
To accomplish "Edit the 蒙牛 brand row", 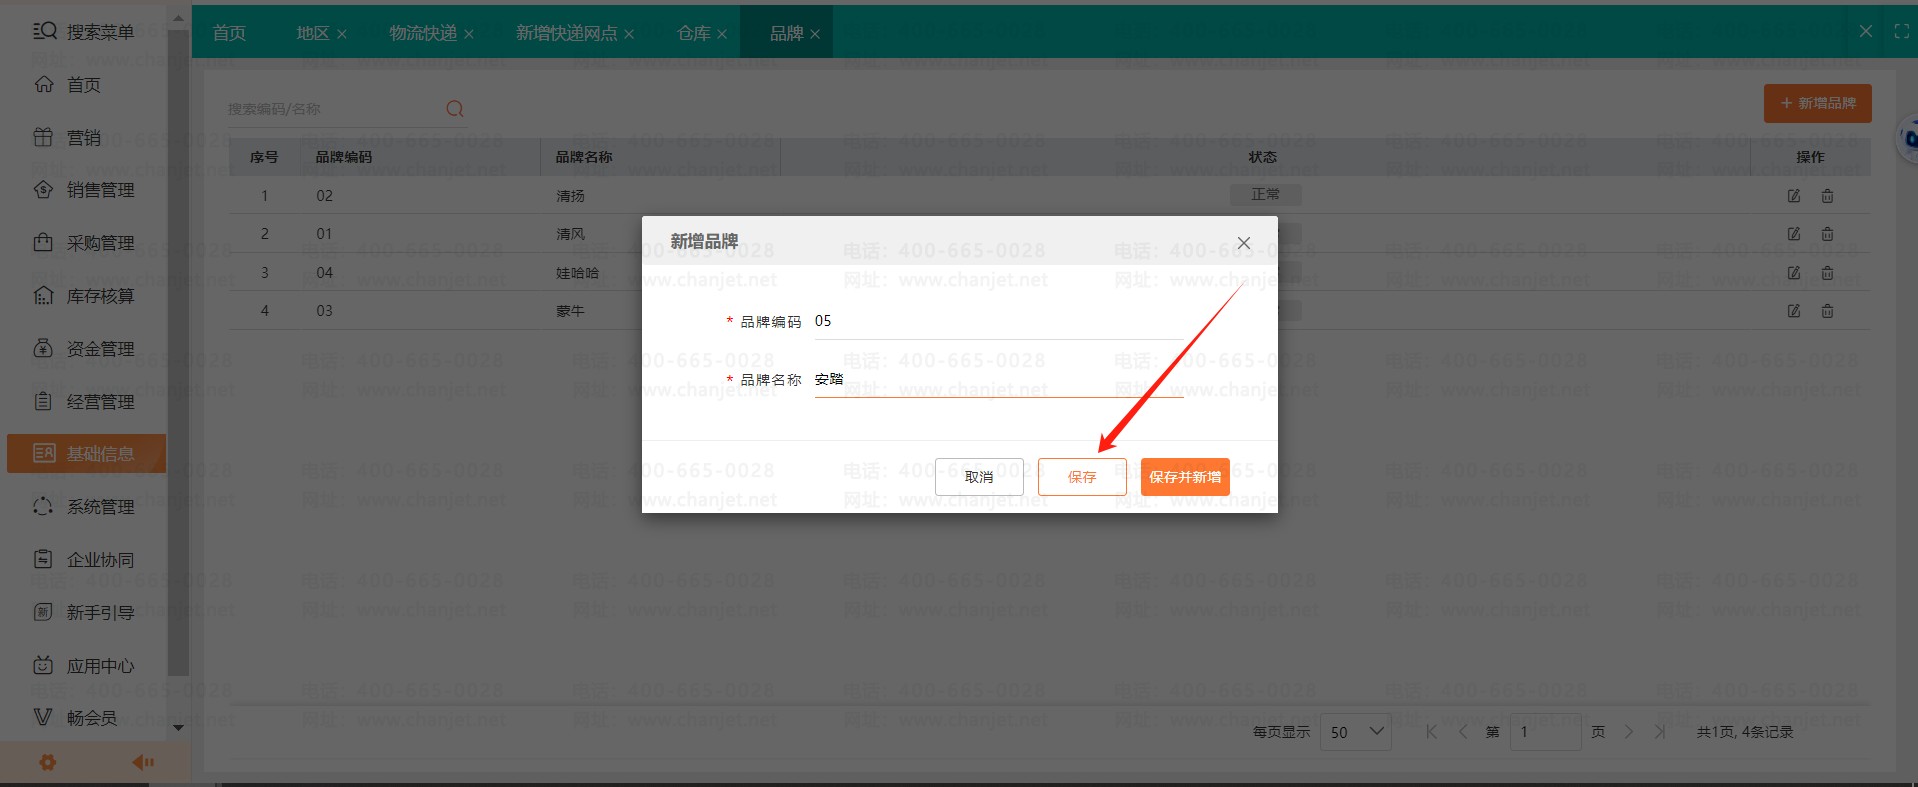I will (x=1794, y=311).
